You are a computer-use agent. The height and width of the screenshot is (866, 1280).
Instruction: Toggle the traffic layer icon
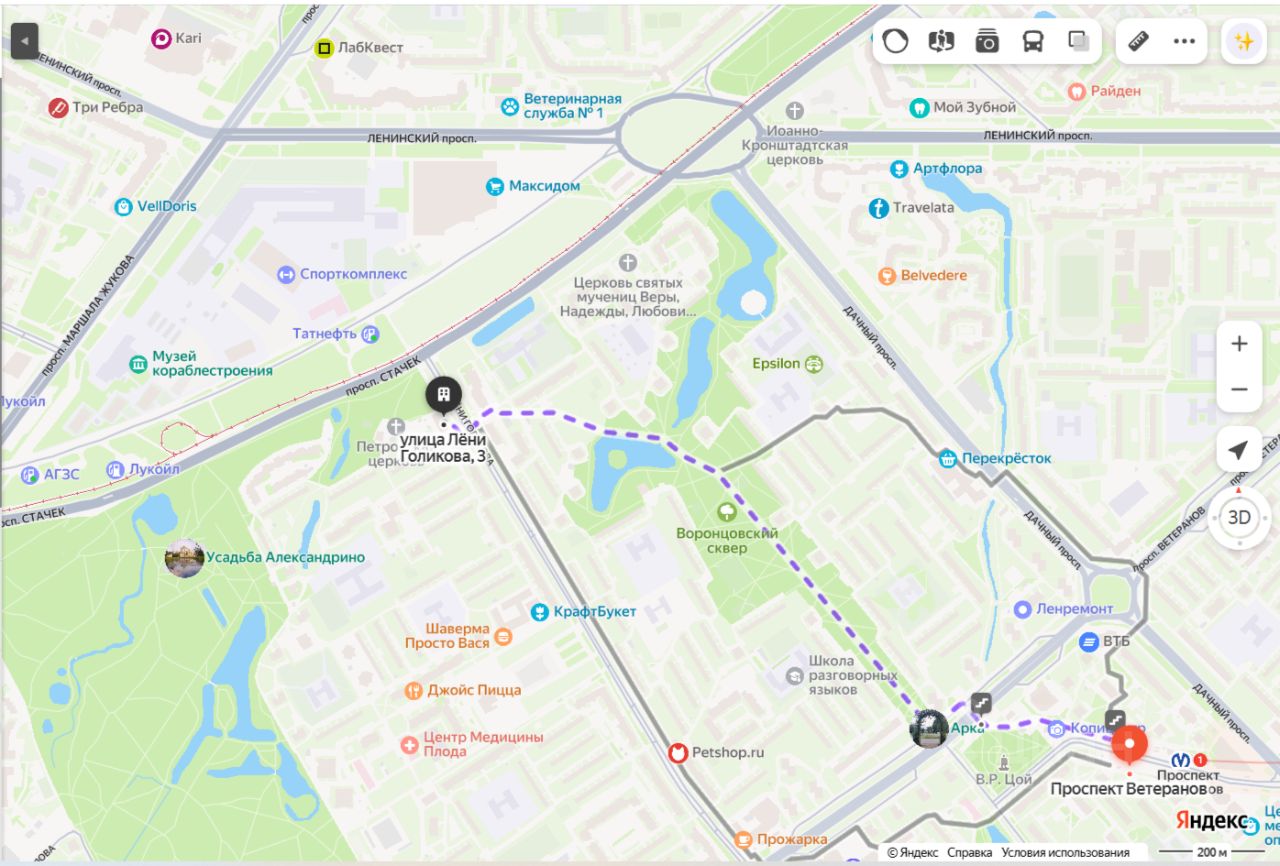click(x=895, y=41)
